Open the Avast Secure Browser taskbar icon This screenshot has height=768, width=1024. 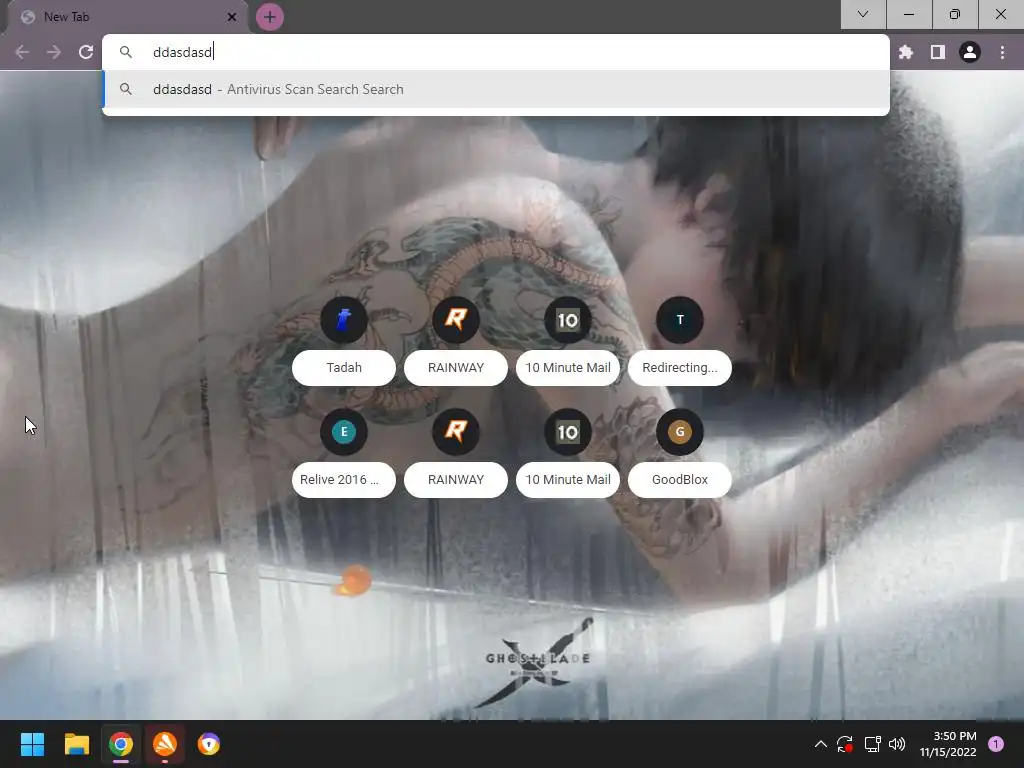(209, 744)
